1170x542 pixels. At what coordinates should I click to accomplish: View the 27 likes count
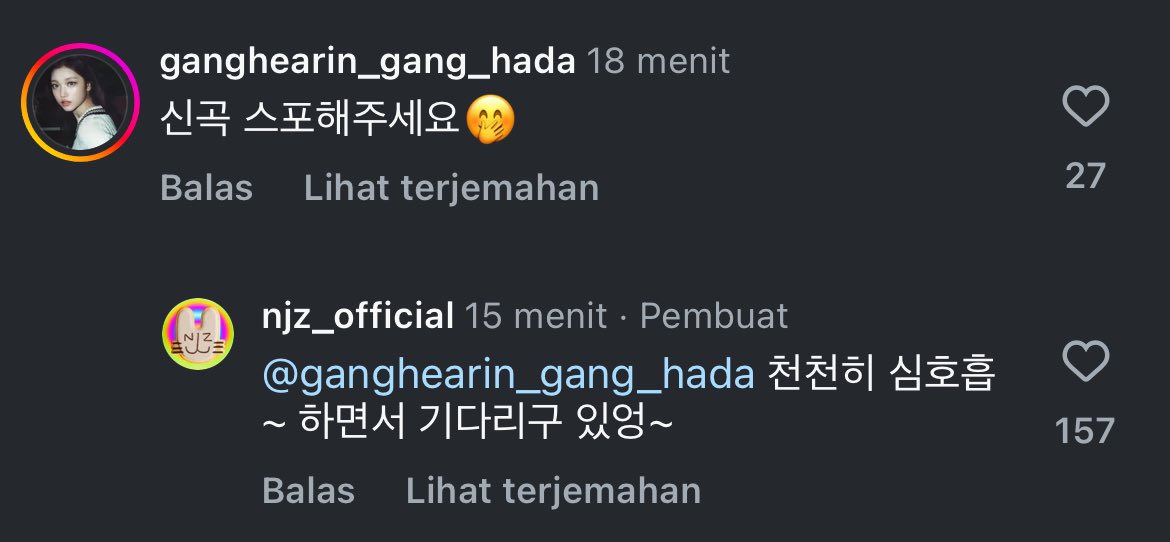click(1085, 176)
